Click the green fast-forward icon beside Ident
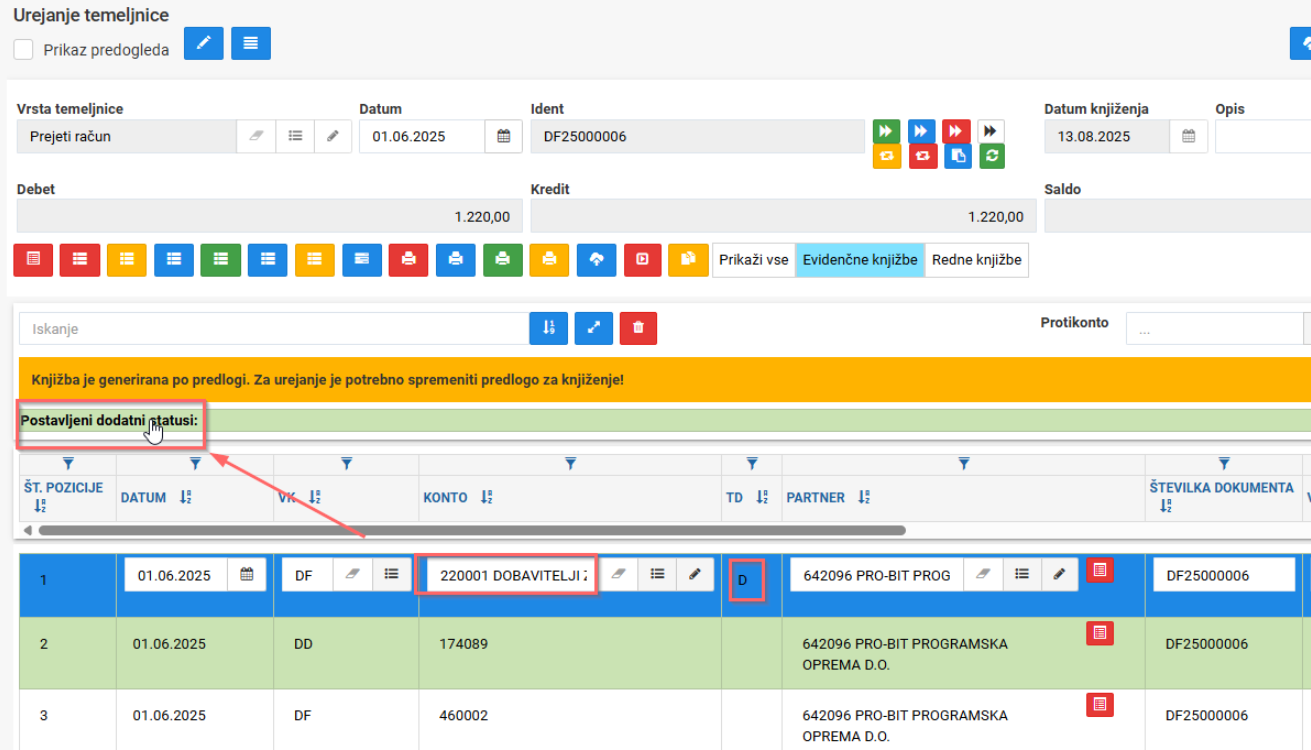This screenshot has width=1311, height=750. tap(886, 132)
